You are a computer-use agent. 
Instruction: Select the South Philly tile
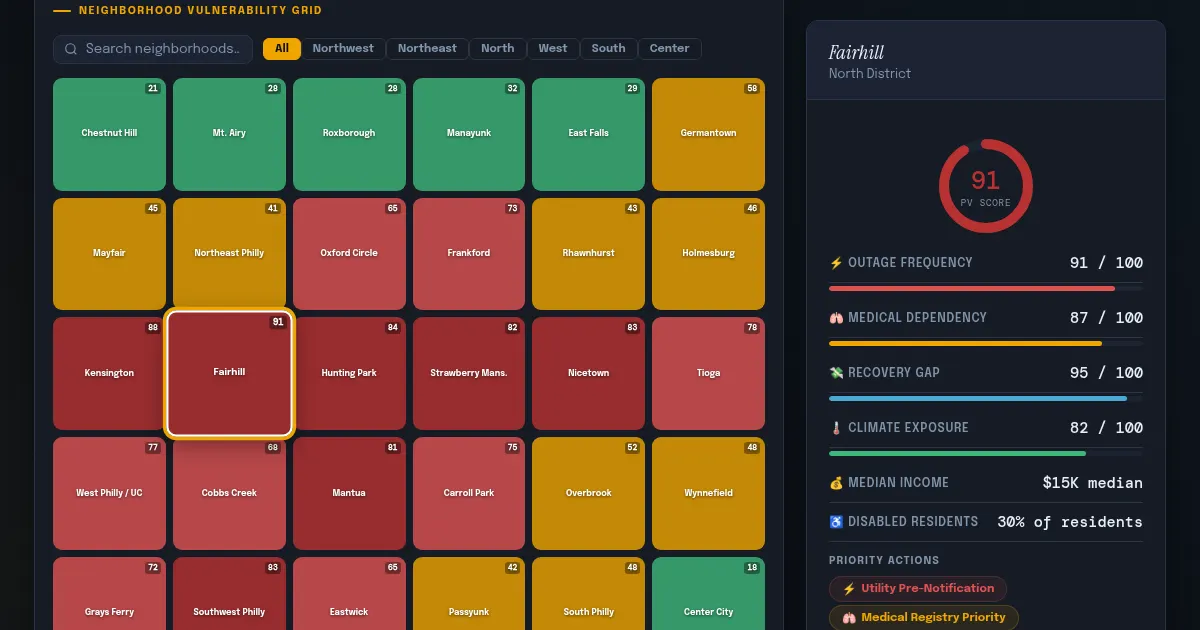point(588,594)
